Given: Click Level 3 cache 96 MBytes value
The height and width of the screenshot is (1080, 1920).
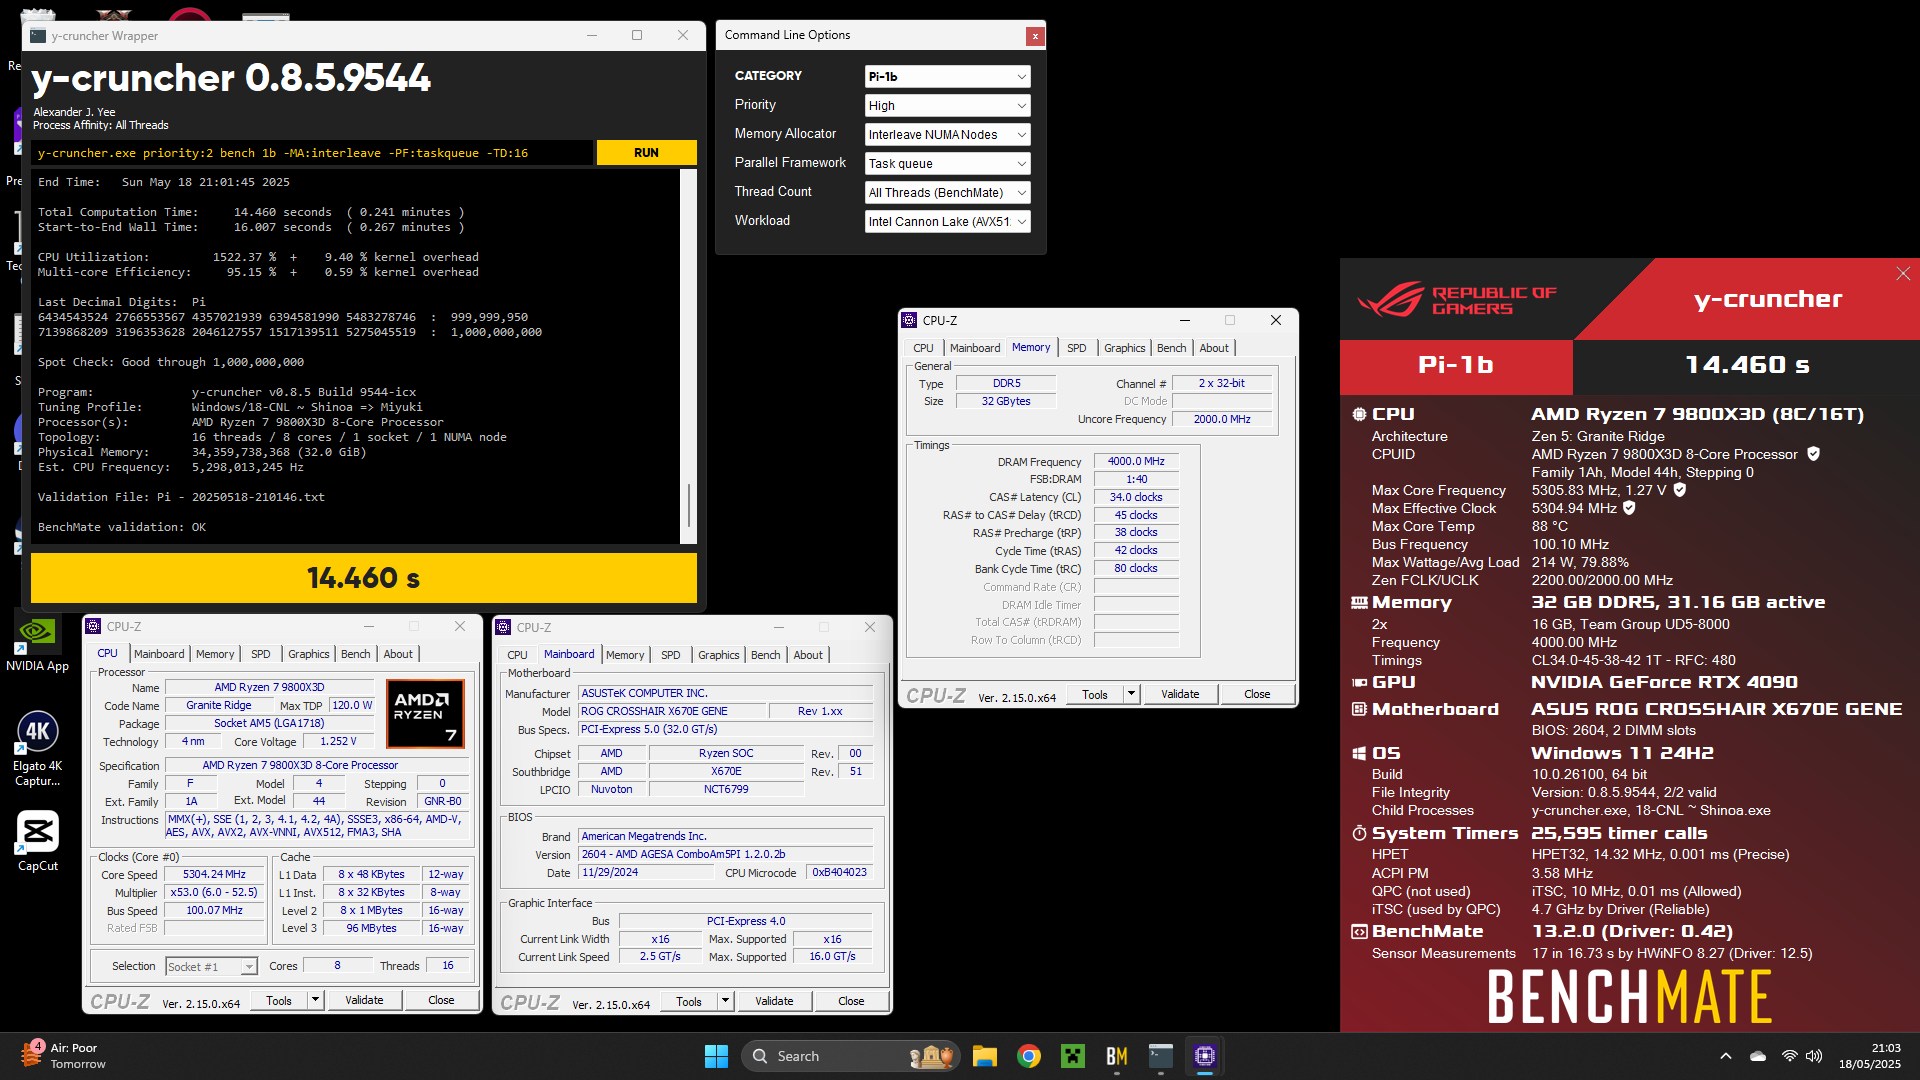Looking at the screenshot, I should [371, 928].
